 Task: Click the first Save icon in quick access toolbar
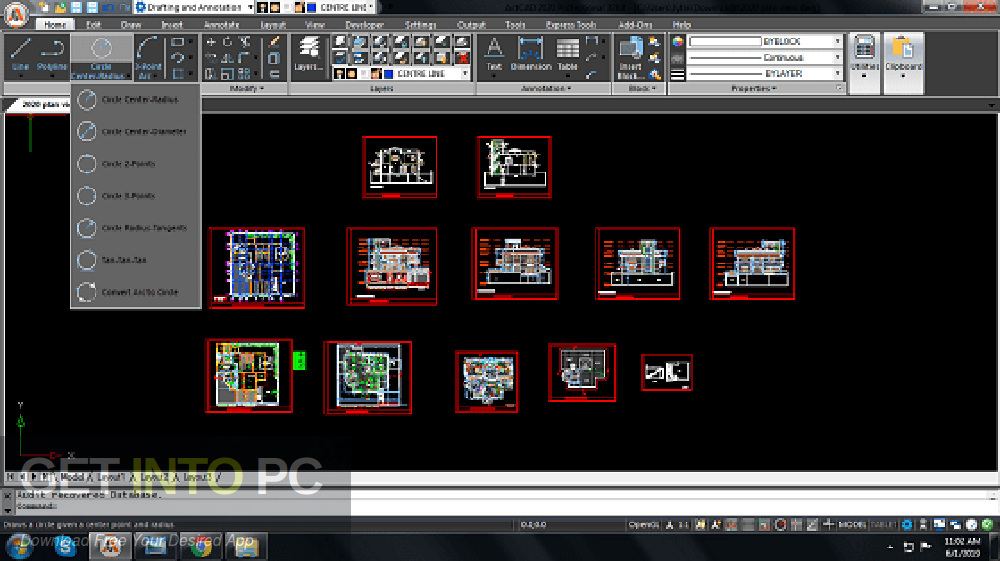(x=76, y=8)
